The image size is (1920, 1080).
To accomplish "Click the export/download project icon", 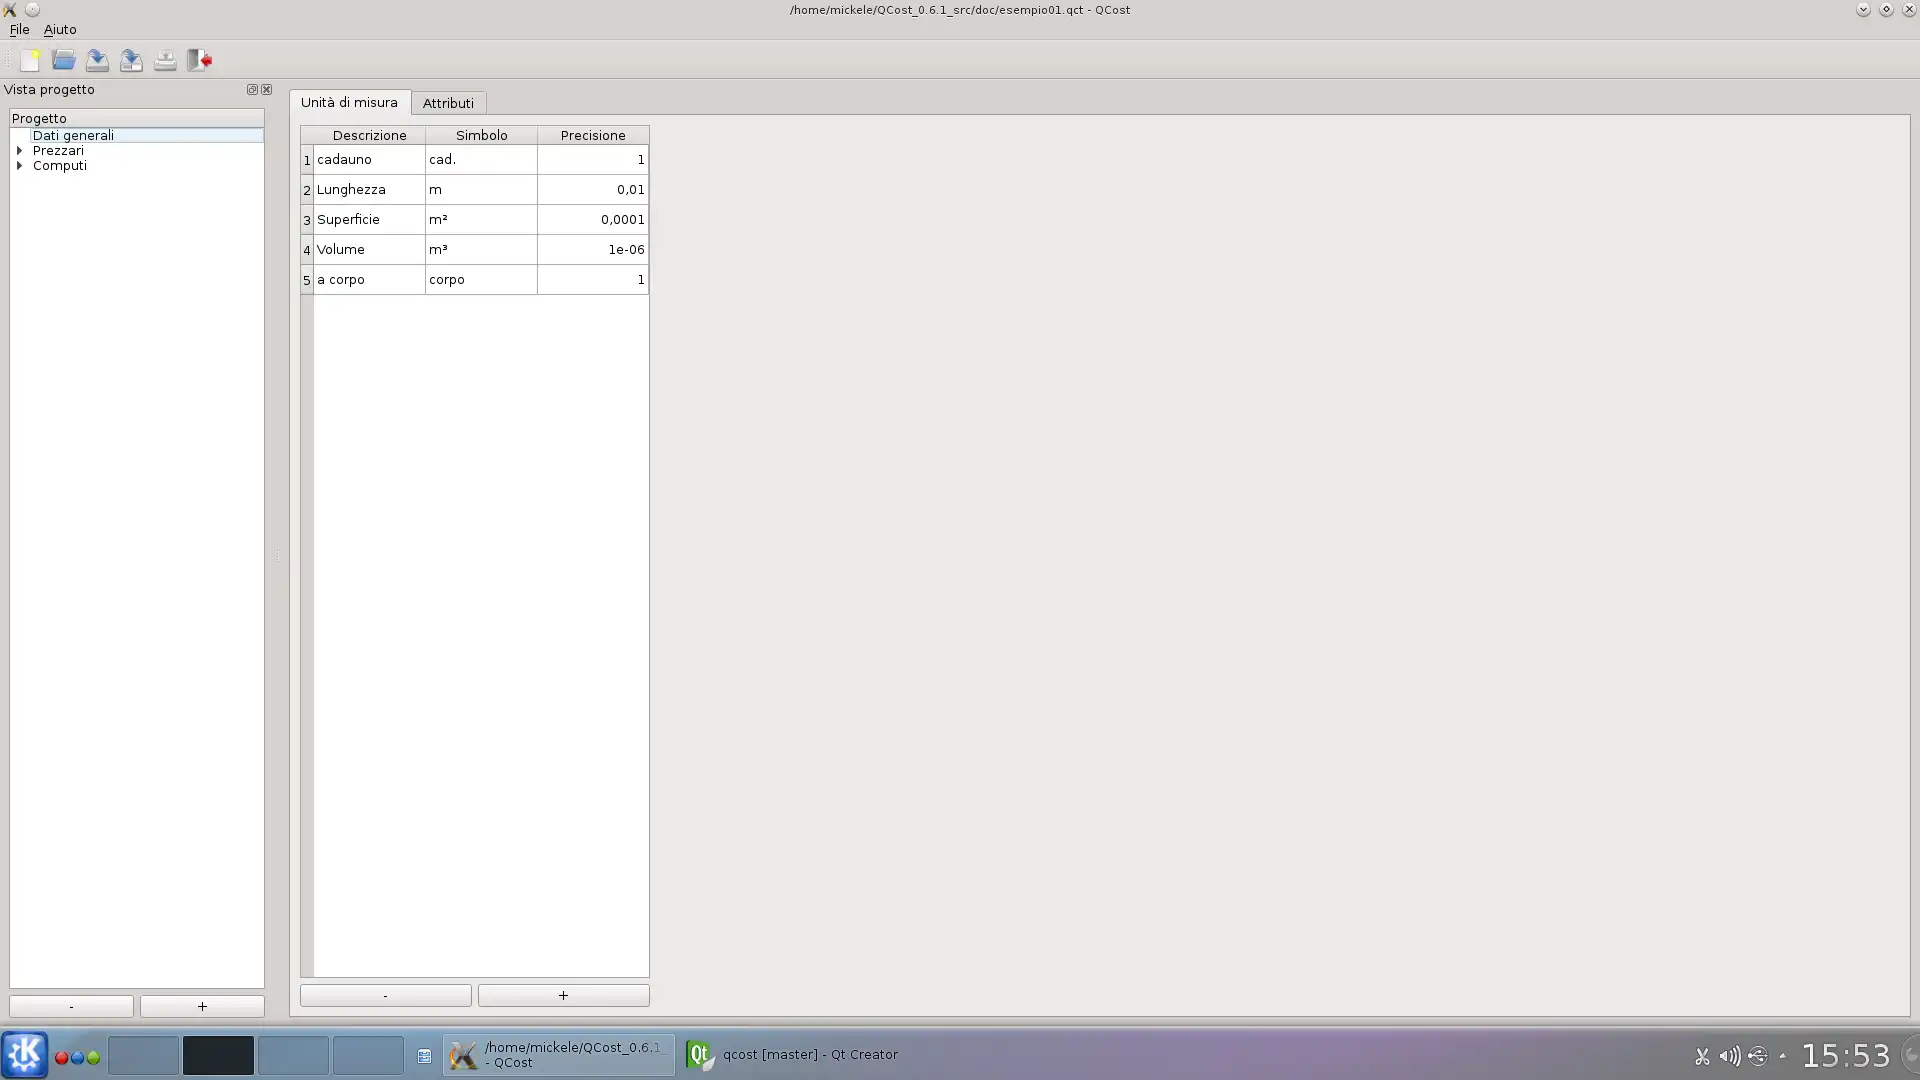I will point(131,59).
